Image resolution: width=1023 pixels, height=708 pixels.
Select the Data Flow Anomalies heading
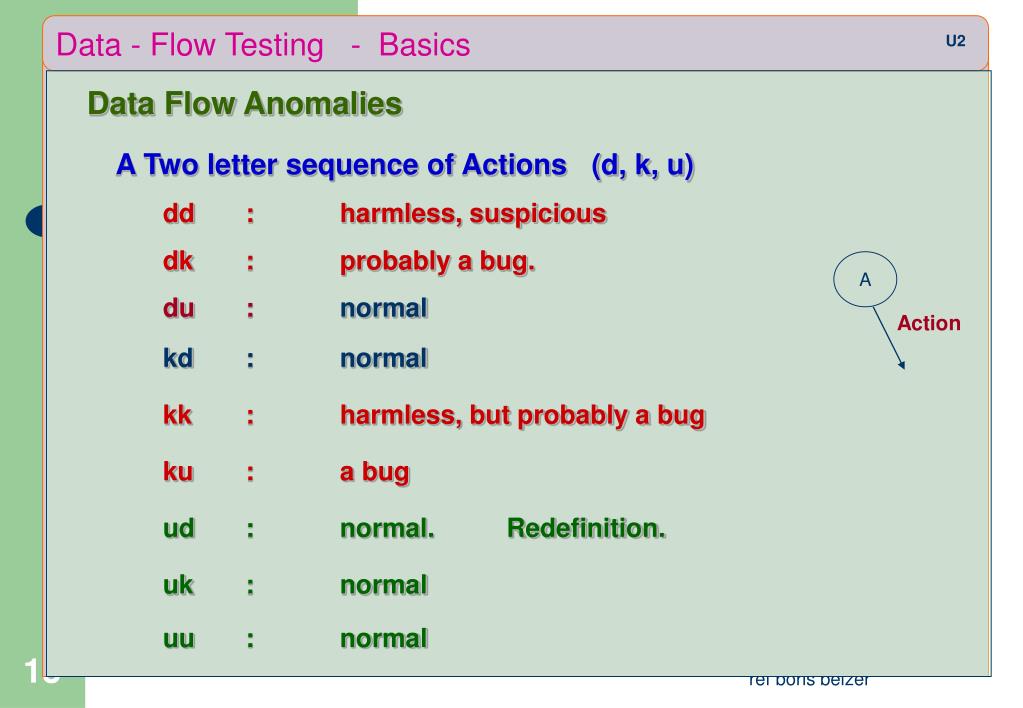245,104
